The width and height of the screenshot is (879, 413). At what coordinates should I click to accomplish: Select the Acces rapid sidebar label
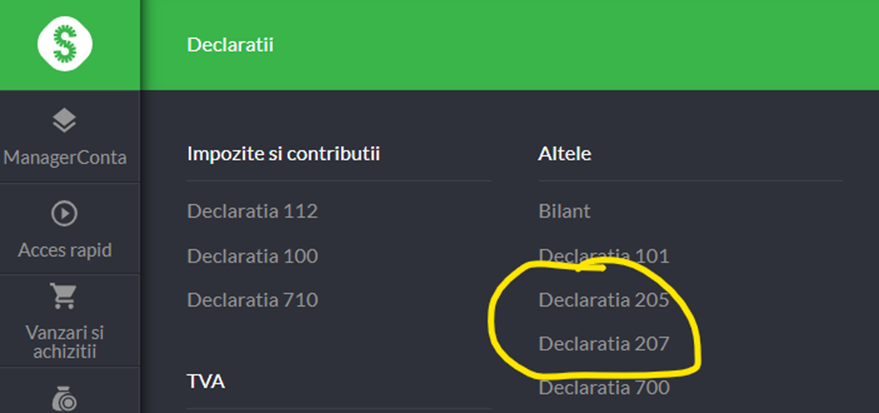pyautogui.click(x=65, y=250)
